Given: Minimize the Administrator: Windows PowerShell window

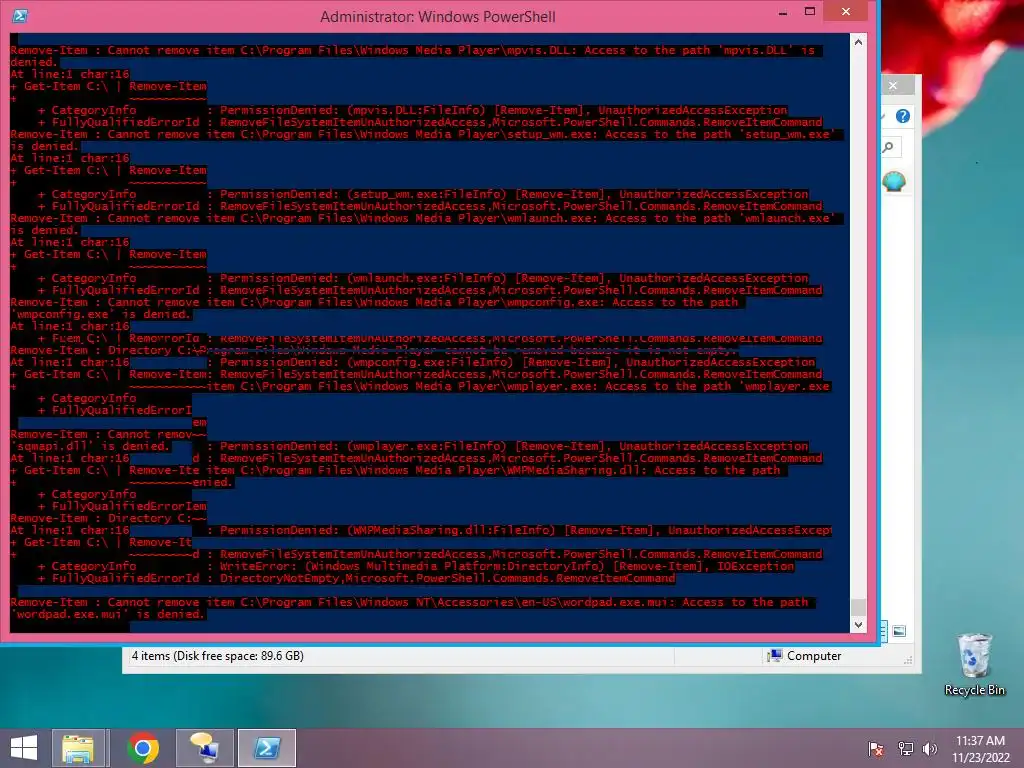Looking at the screenshot, I should click(783, 13).
